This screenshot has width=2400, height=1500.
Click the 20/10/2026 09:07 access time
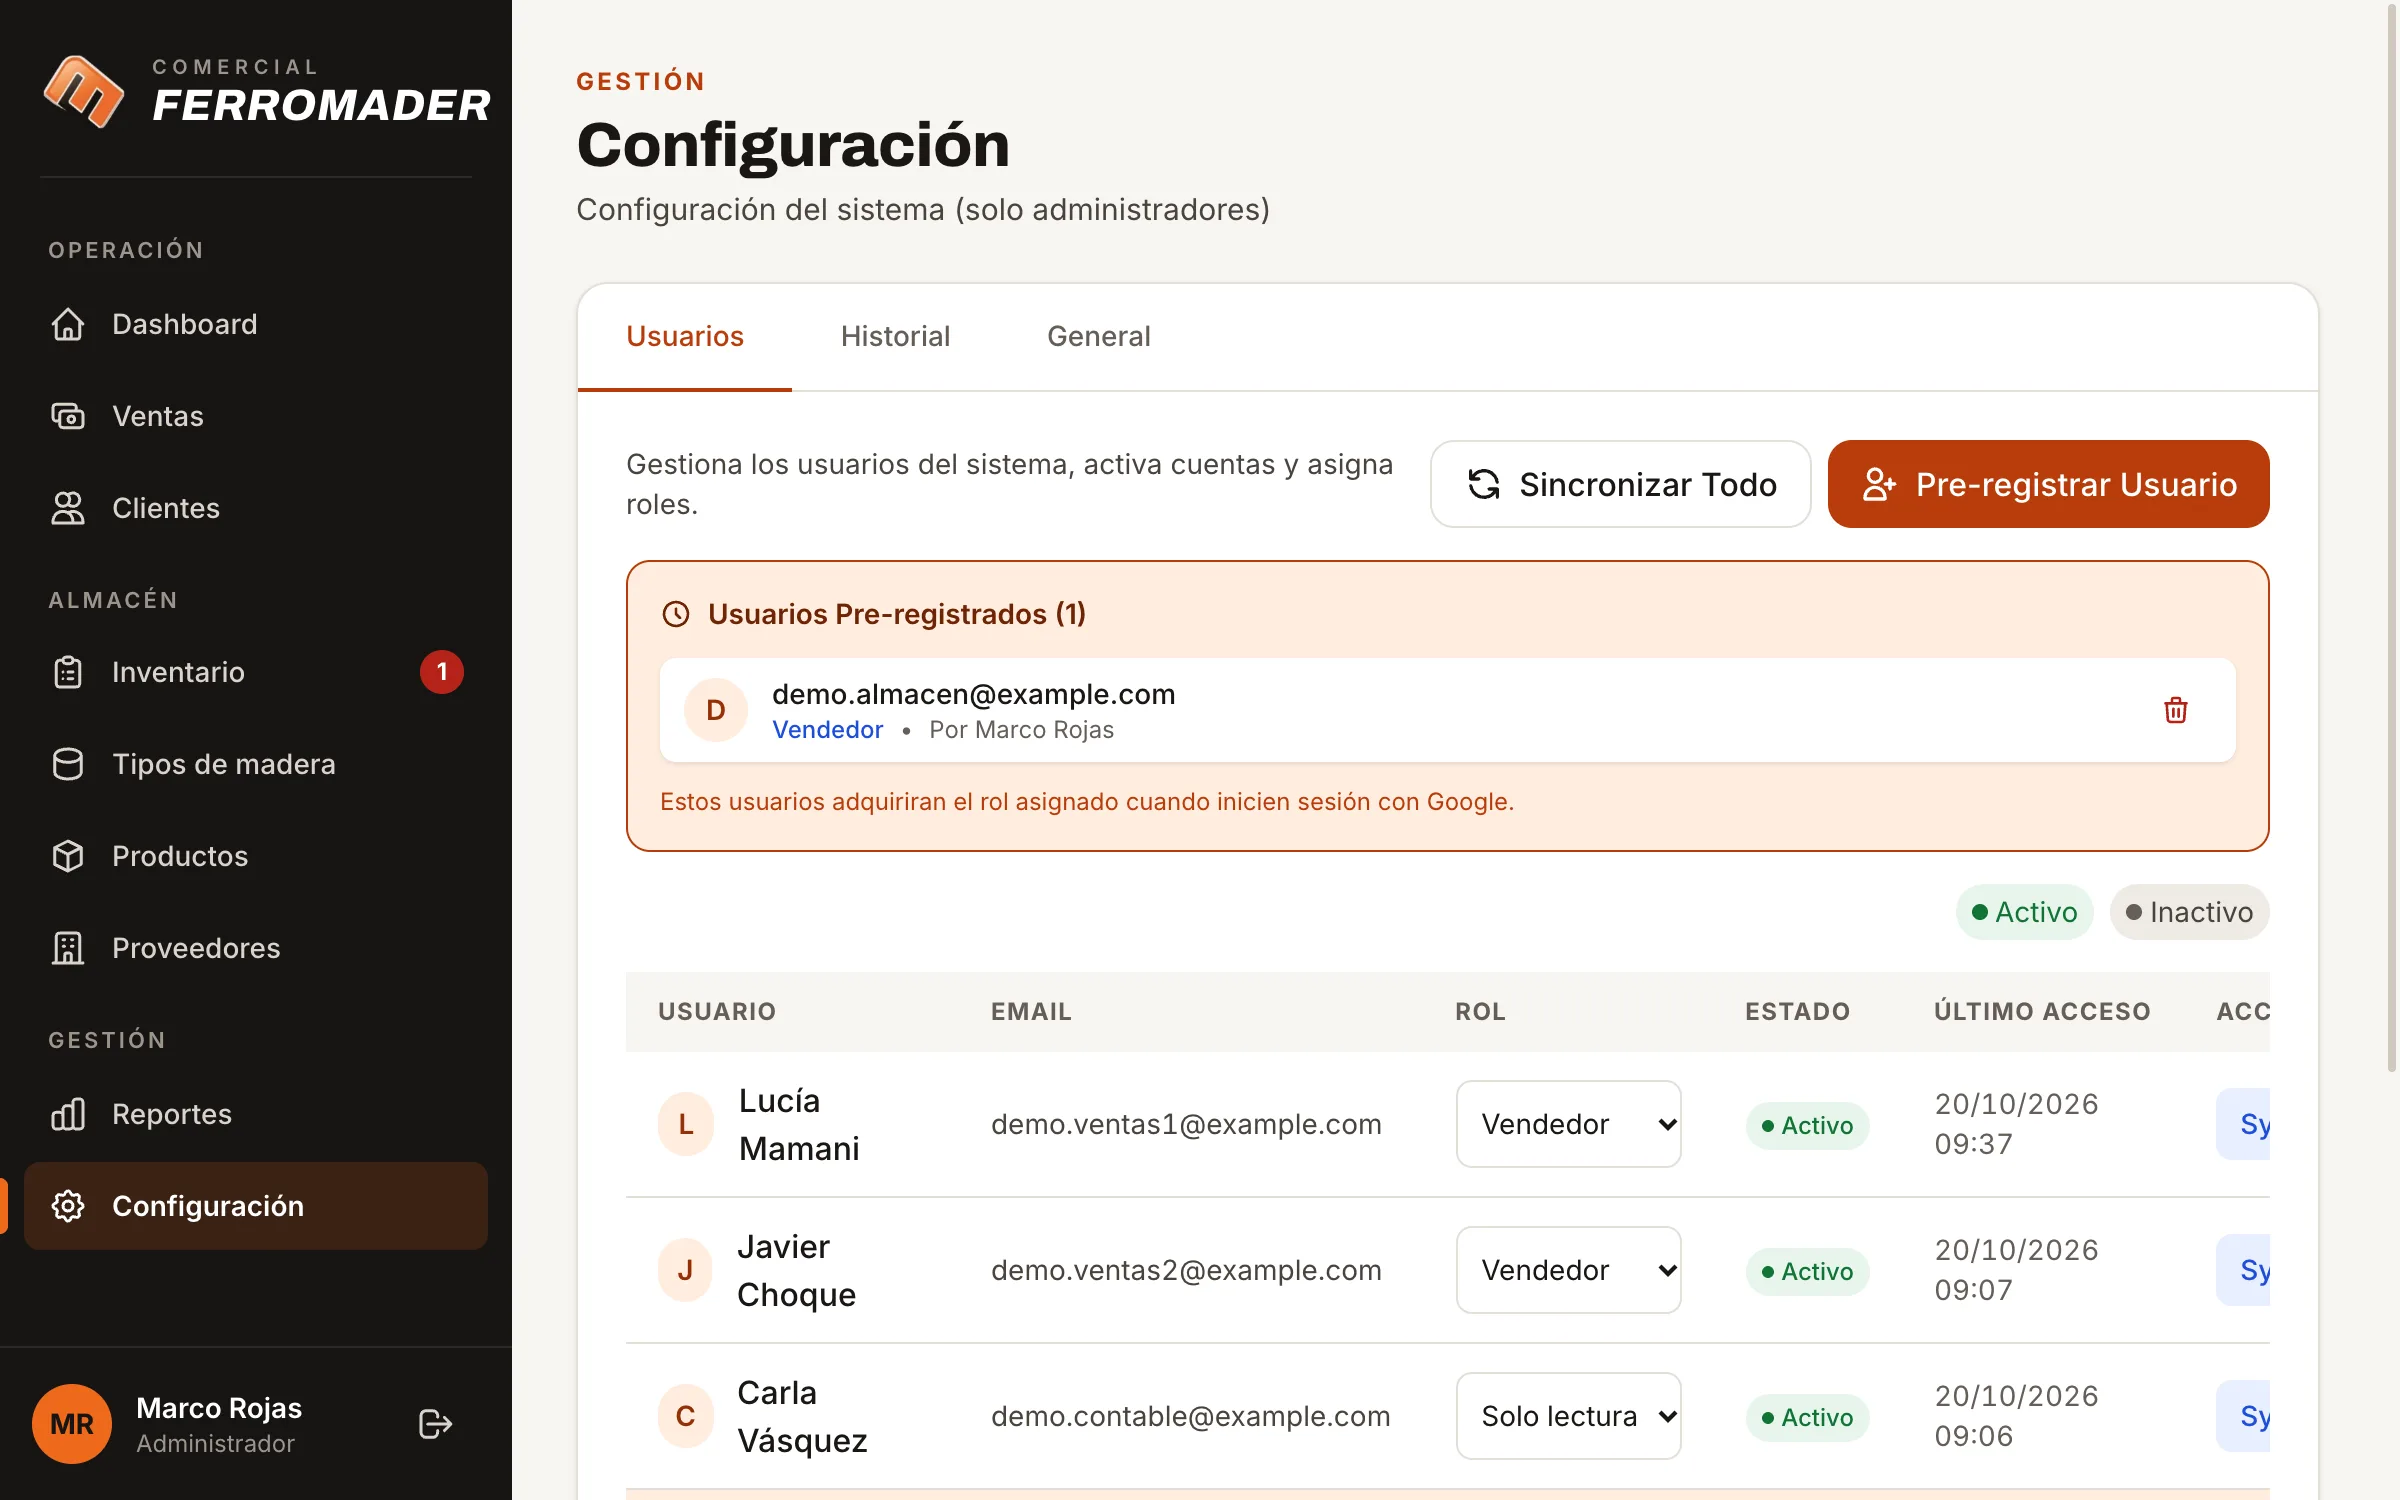pos(2016,1270)
